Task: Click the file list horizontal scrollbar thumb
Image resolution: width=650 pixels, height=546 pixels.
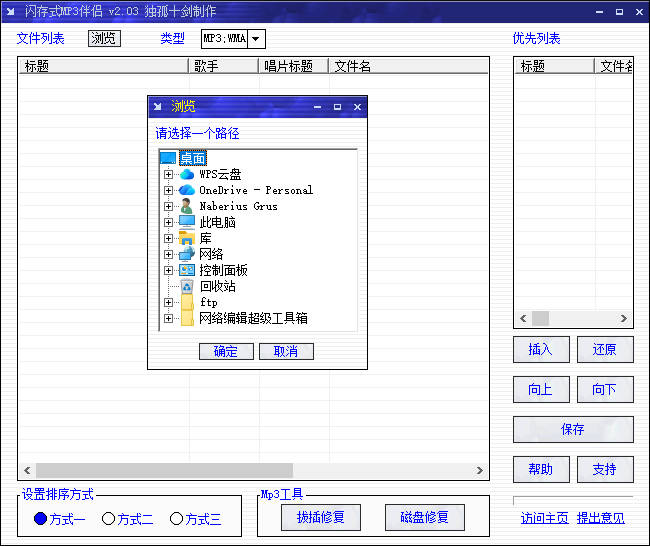Action: tap(165, 470)
